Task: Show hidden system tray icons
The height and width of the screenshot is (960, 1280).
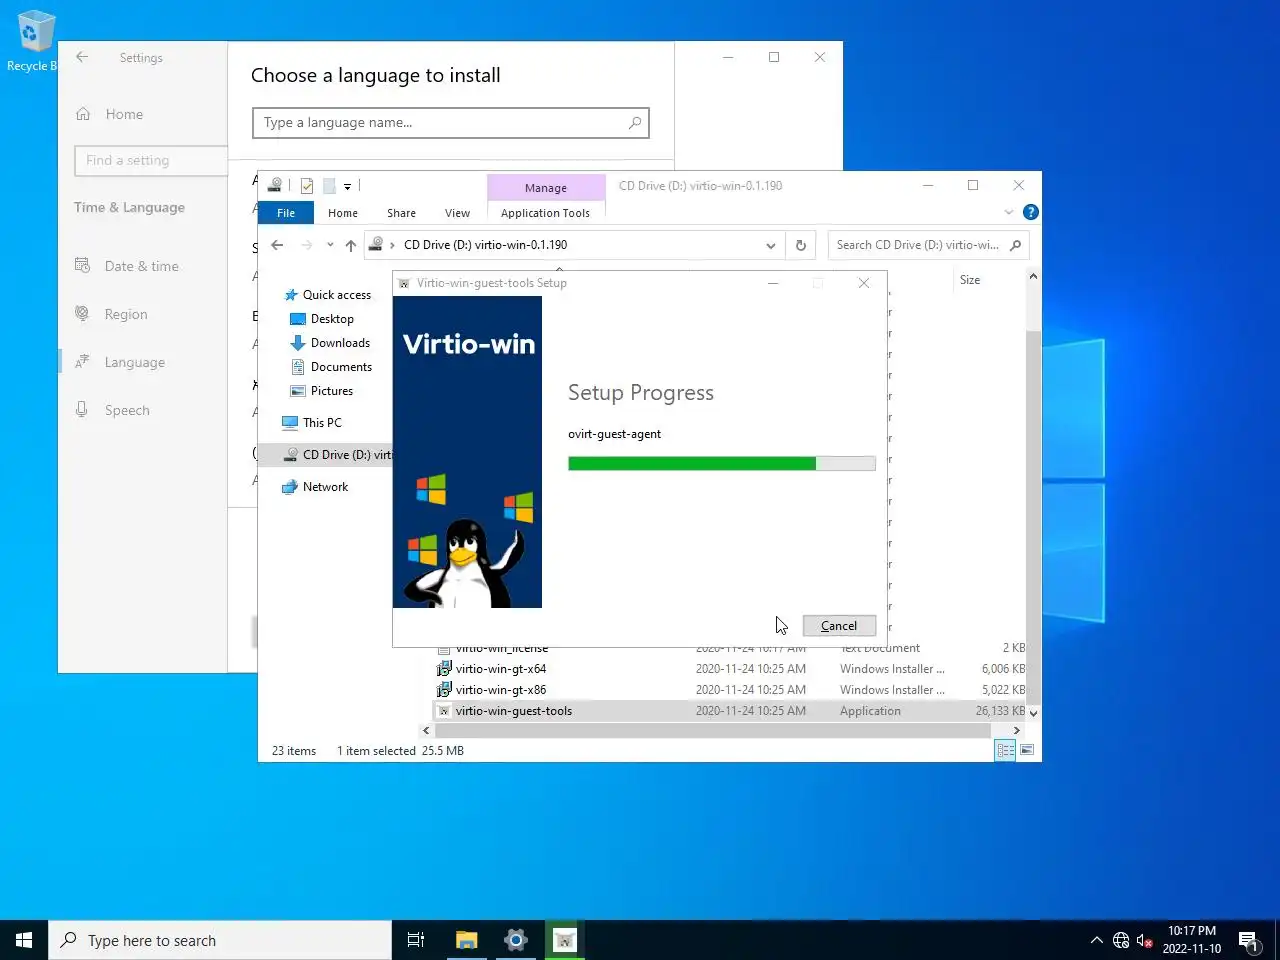Action: [x=1096, y=940]
